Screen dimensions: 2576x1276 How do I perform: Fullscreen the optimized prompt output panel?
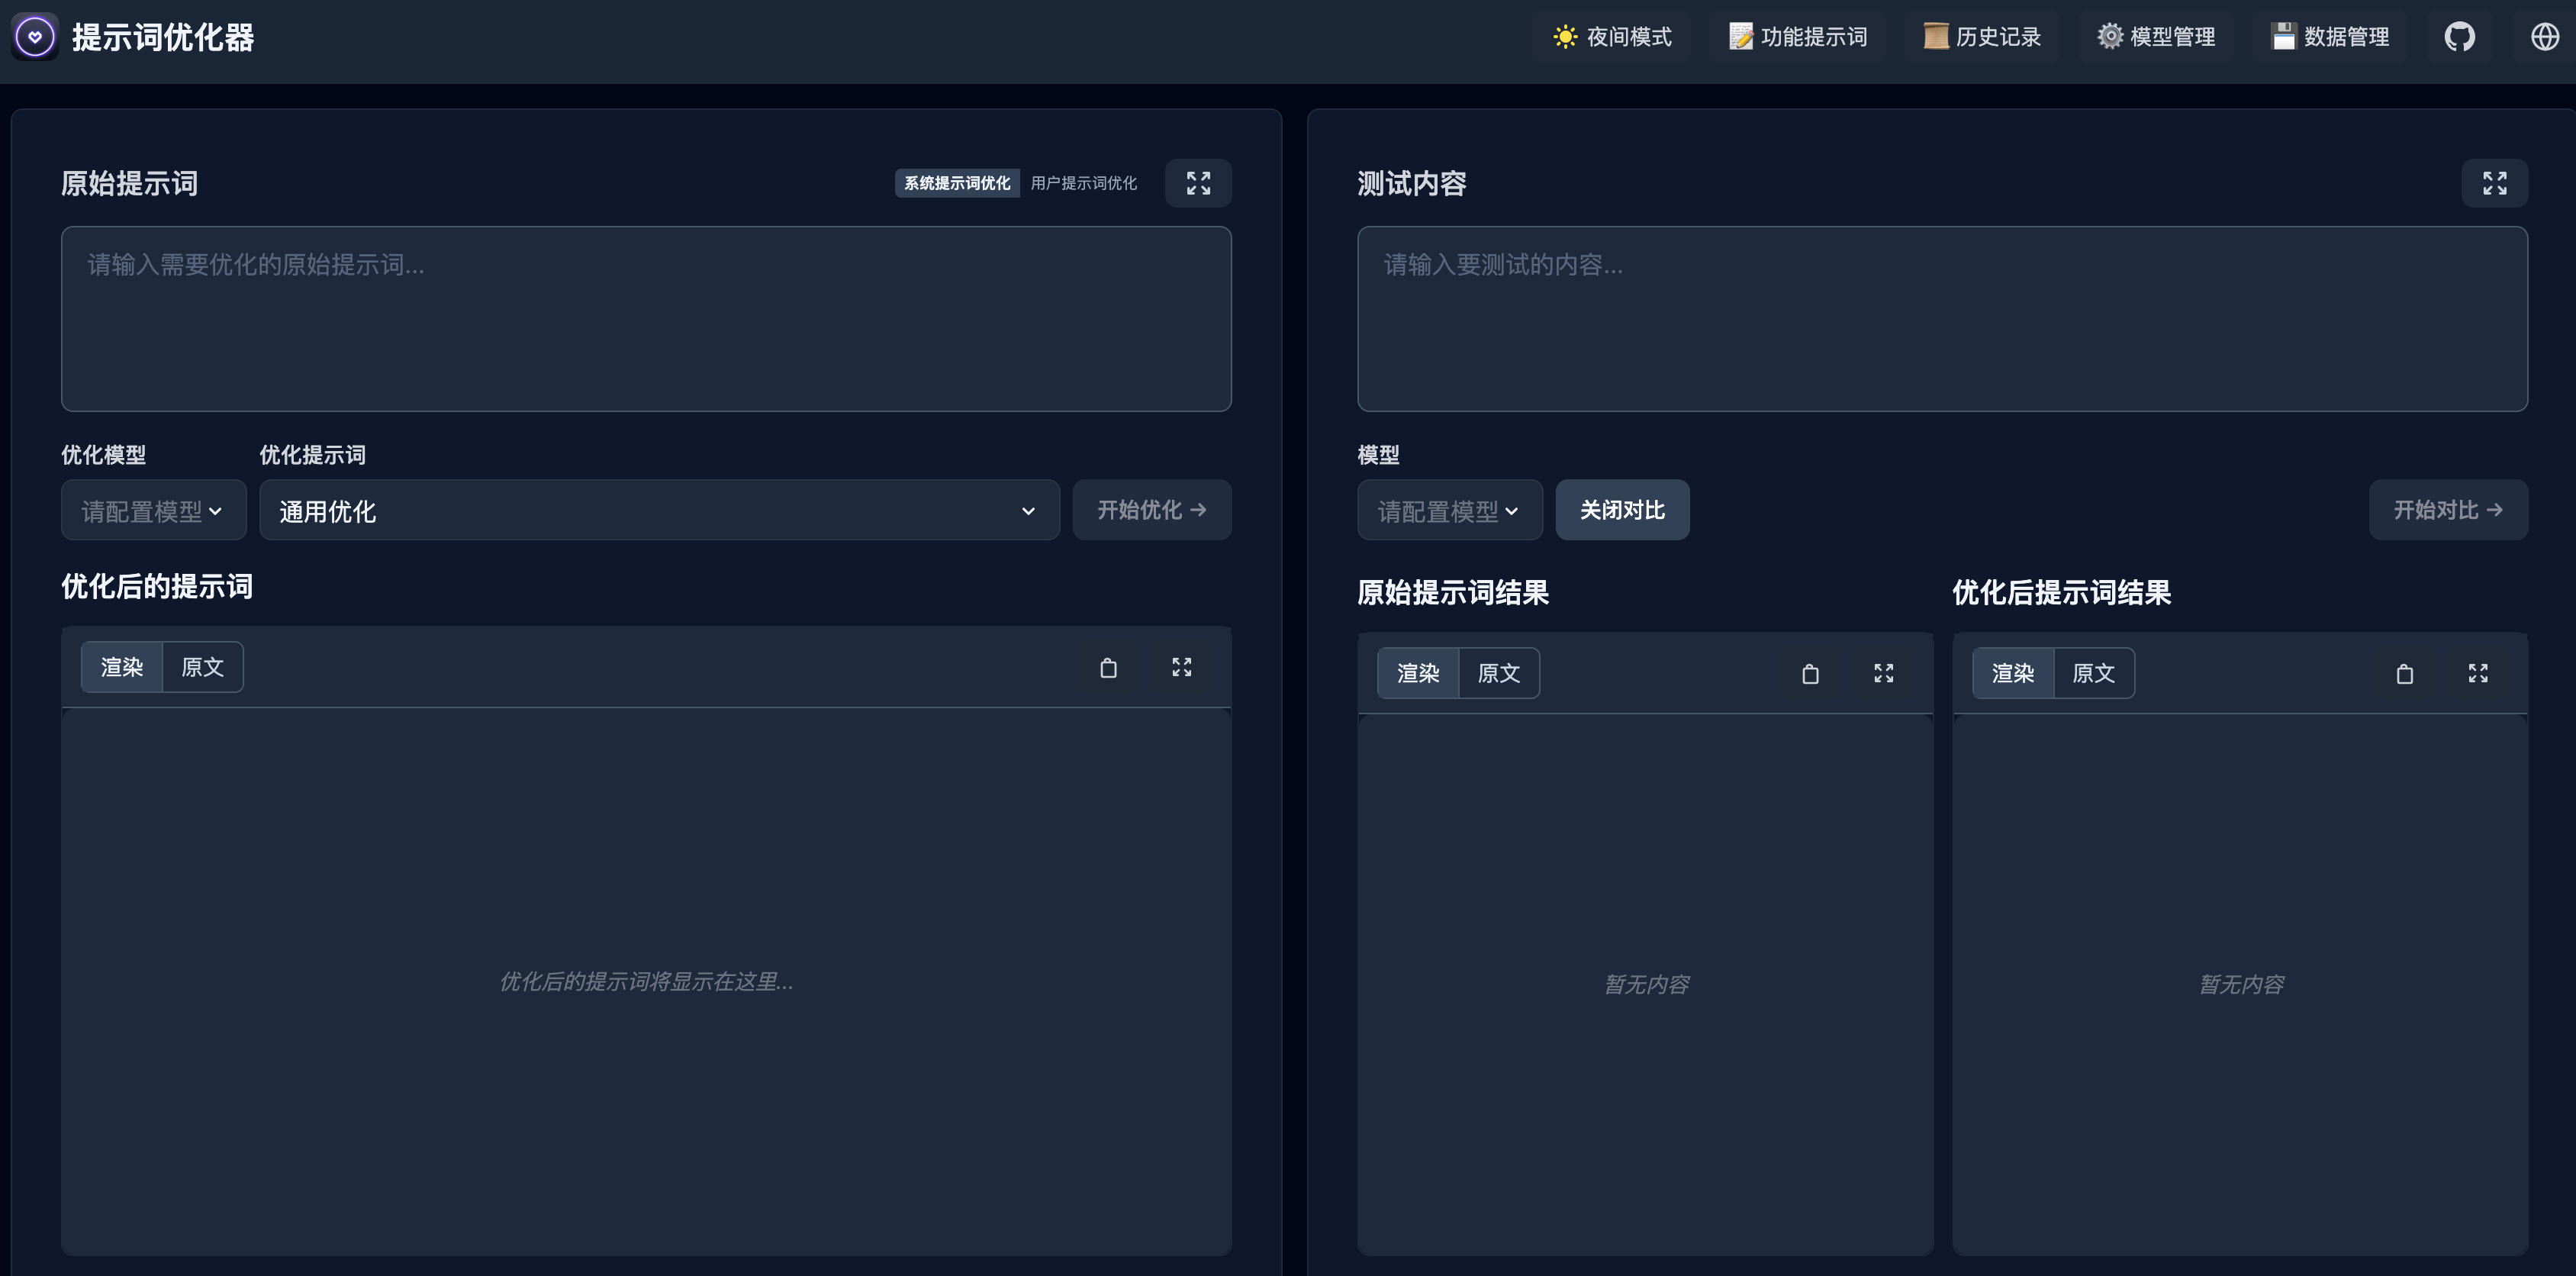pyautogui.click(x=1182, y=668)
